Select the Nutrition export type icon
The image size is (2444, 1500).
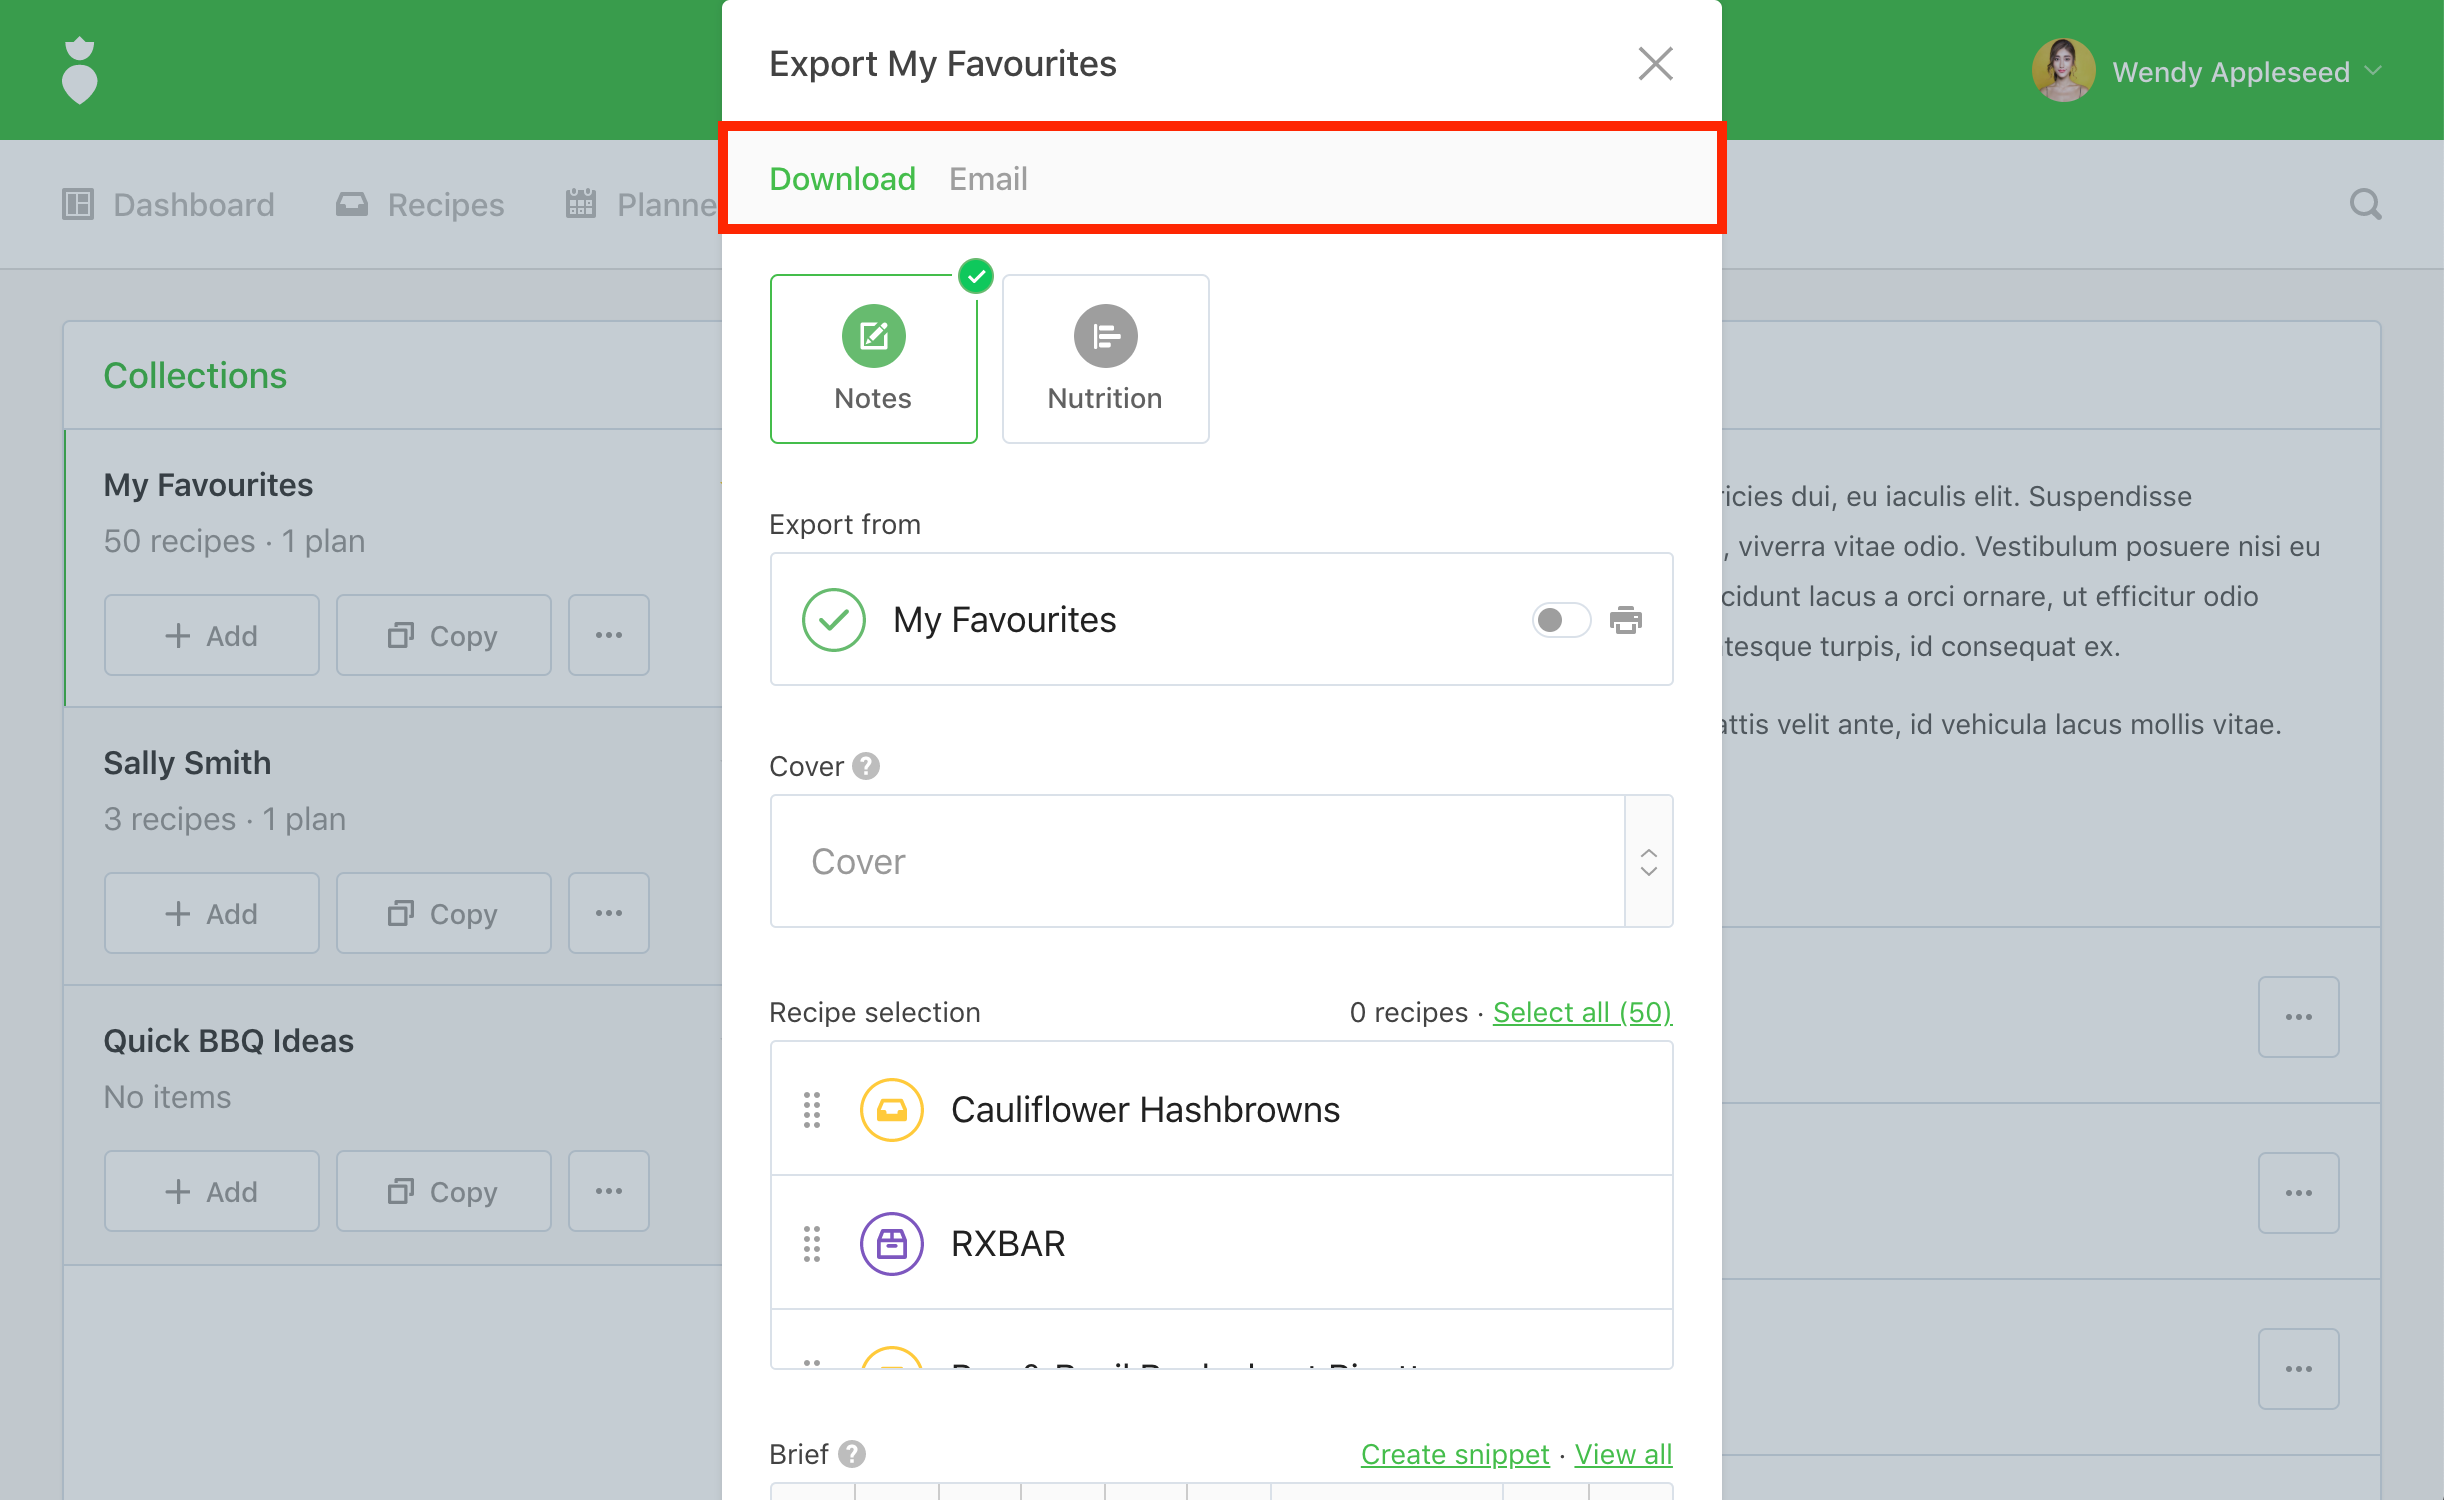1104,336
